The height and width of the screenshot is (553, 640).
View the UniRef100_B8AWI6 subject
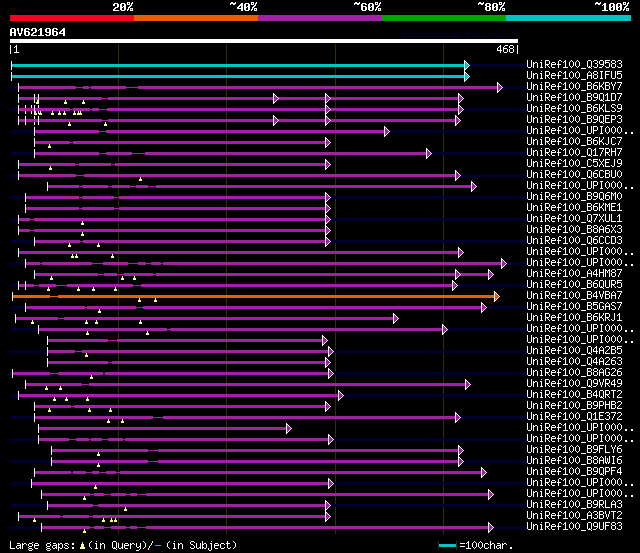coord(574,460)
